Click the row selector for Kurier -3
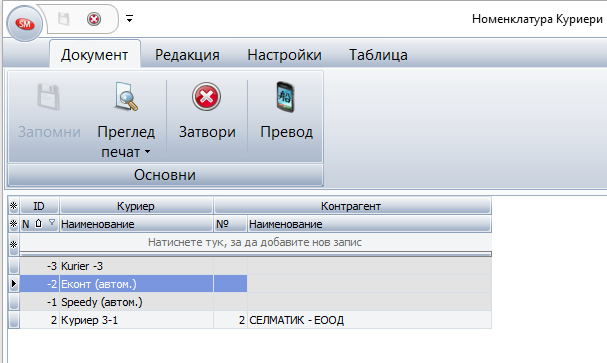Viewport: 607px width, 363px height. coord(14,266)
